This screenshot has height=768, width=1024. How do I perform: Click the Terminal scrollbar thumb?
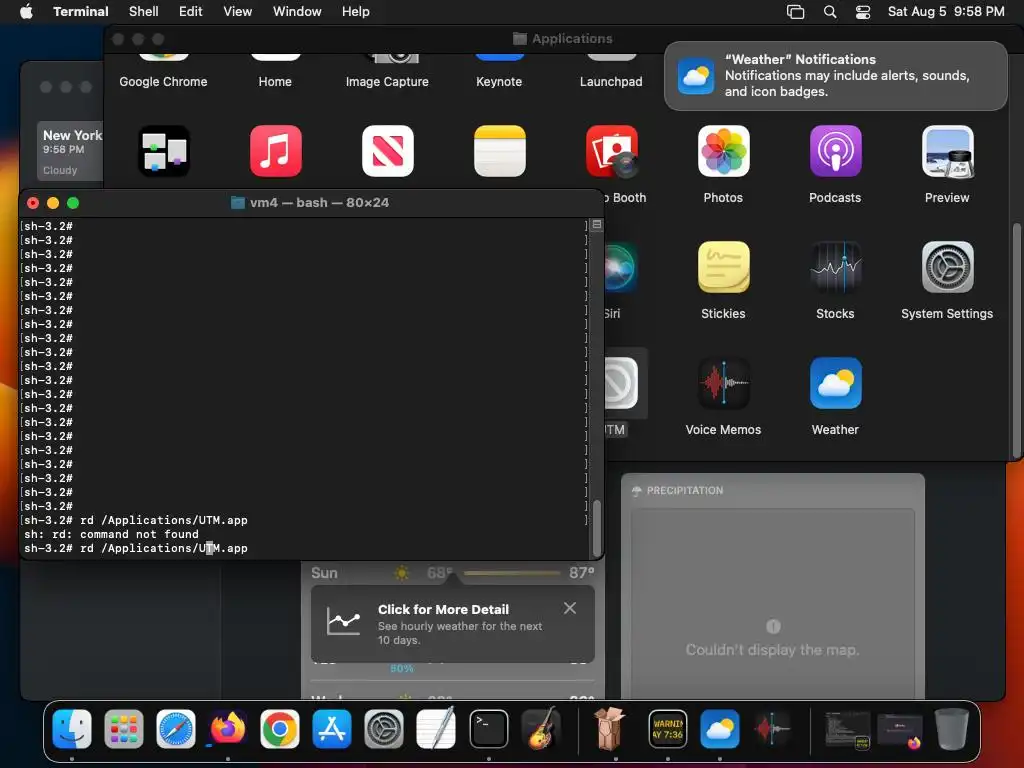pos(596,528)
